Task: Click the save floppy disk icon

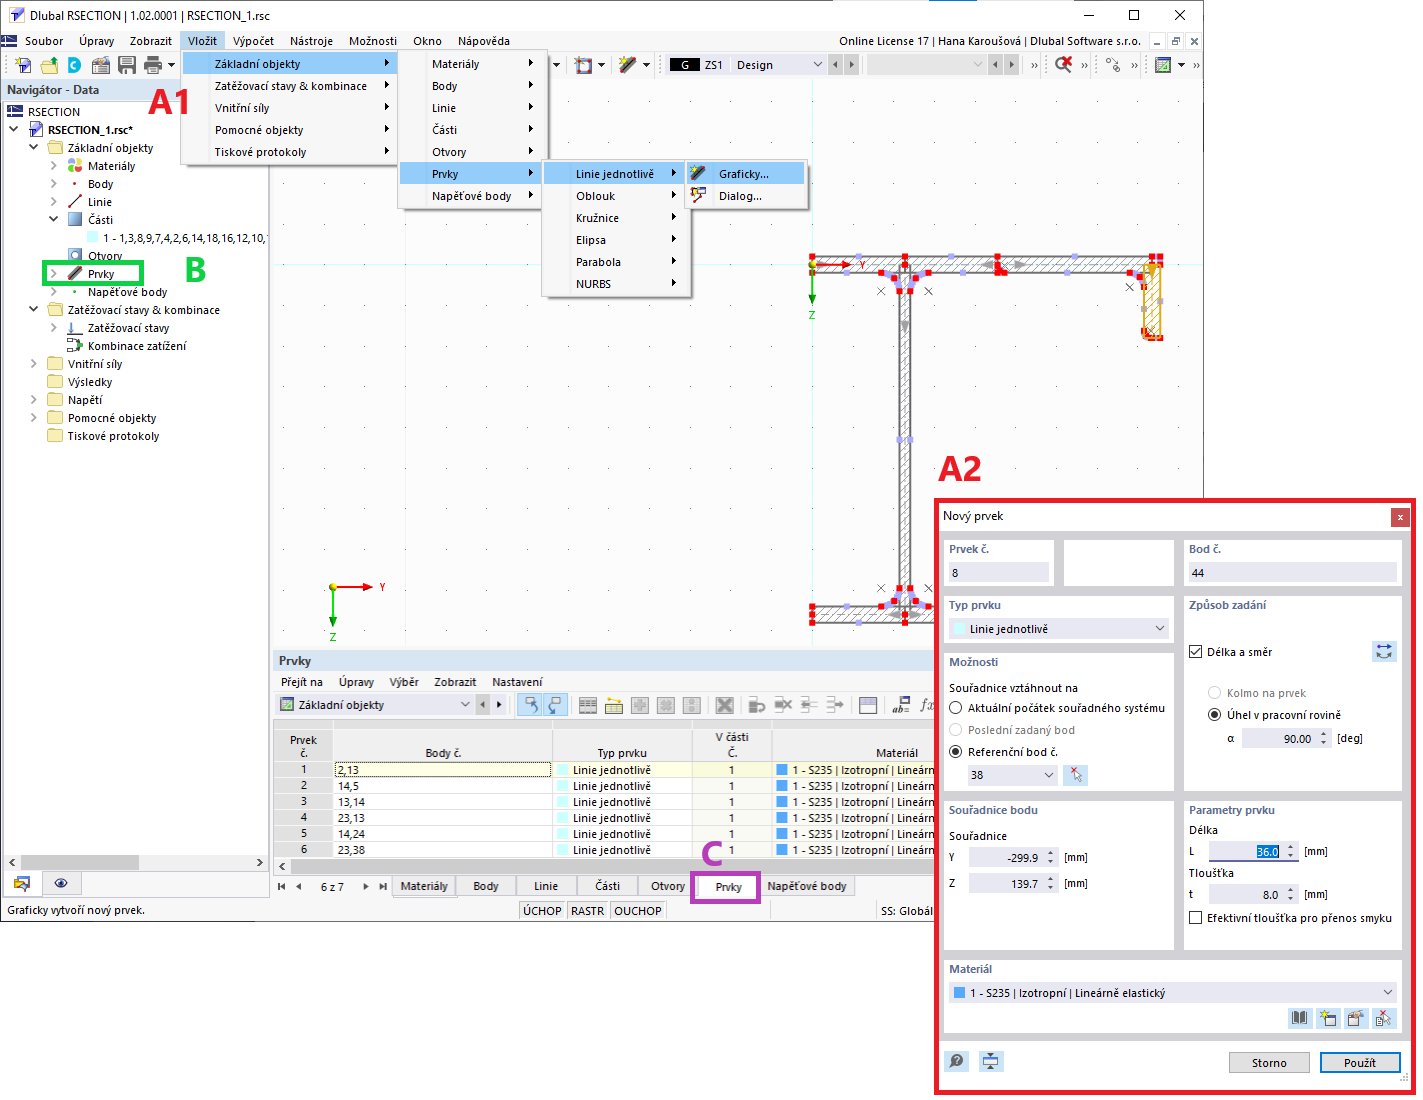Action: pos(126,65)
